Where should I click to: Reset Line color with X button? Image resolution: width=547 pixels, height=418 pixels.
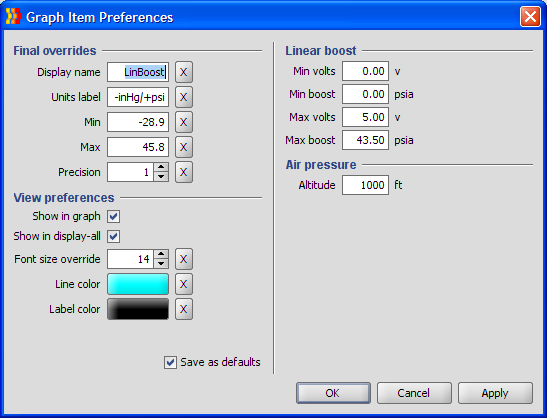click(x=183, y=284)
